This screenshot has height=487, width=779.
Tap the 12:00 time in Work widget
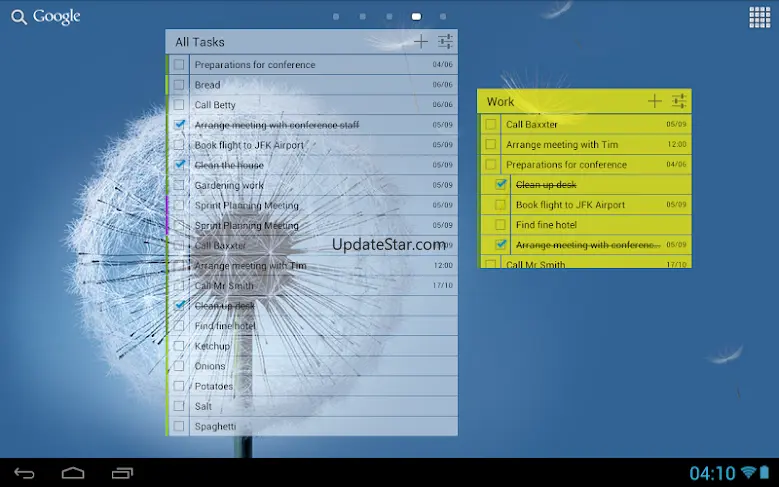click(677, 144)
